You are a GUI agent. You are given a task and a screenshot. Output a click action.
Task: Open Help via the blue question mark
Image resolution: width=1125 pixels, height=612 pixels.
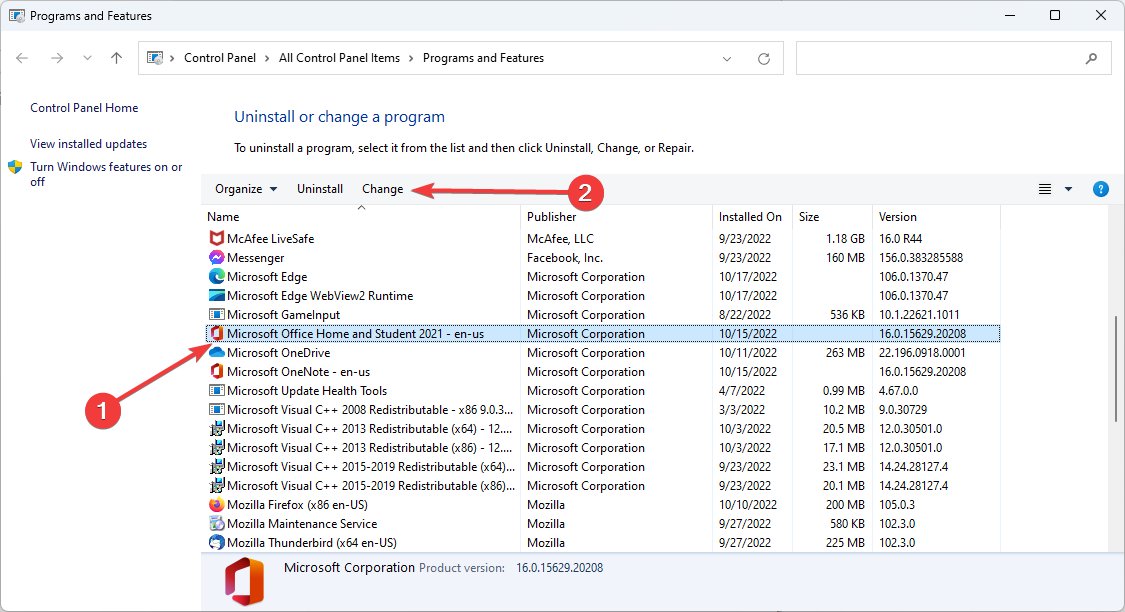point(1101,188)
